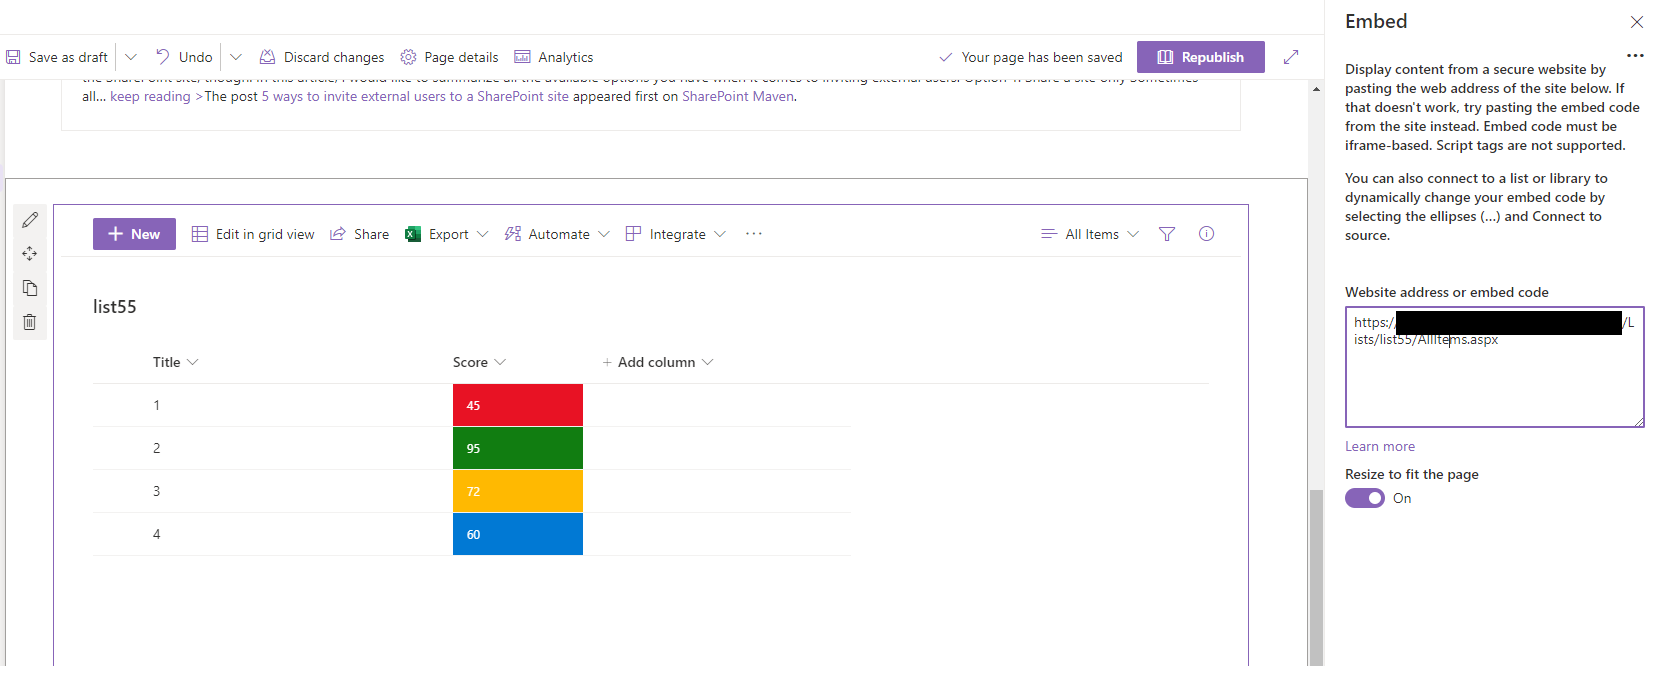Viewport: 1660px width, 679px height.
Task: Click the Website address or embed code field
Action: click(1494, 367)
